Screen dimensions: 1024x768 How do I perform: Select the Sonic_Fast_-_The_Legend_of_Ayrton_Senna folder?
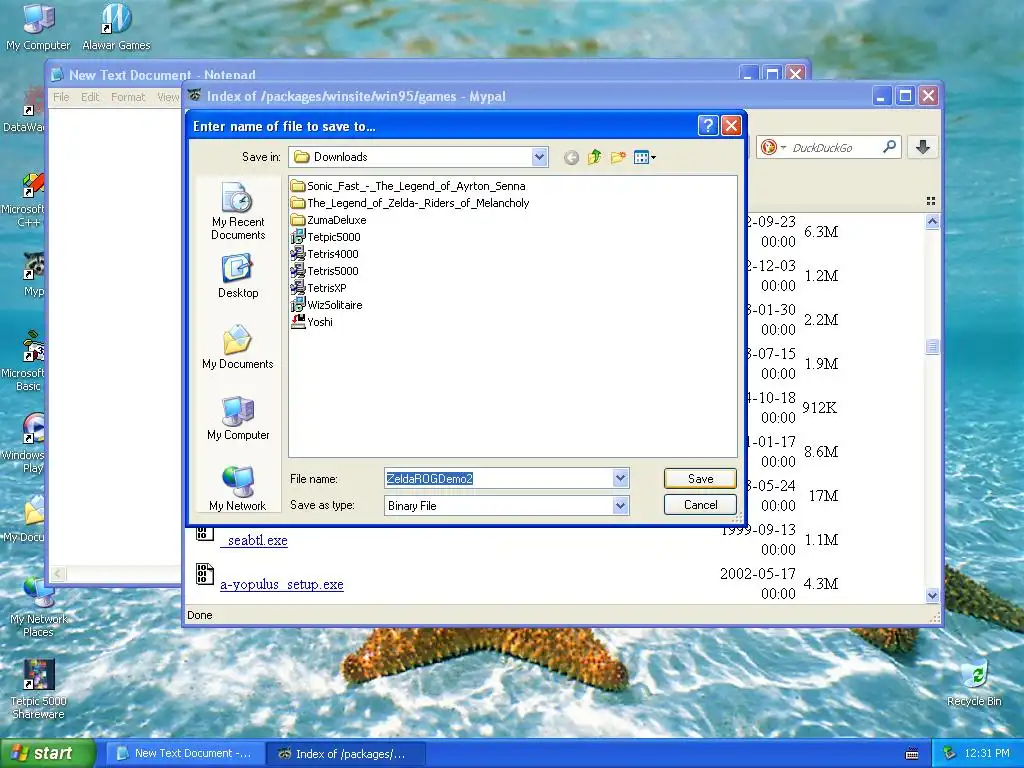click(x=408, y=186)
